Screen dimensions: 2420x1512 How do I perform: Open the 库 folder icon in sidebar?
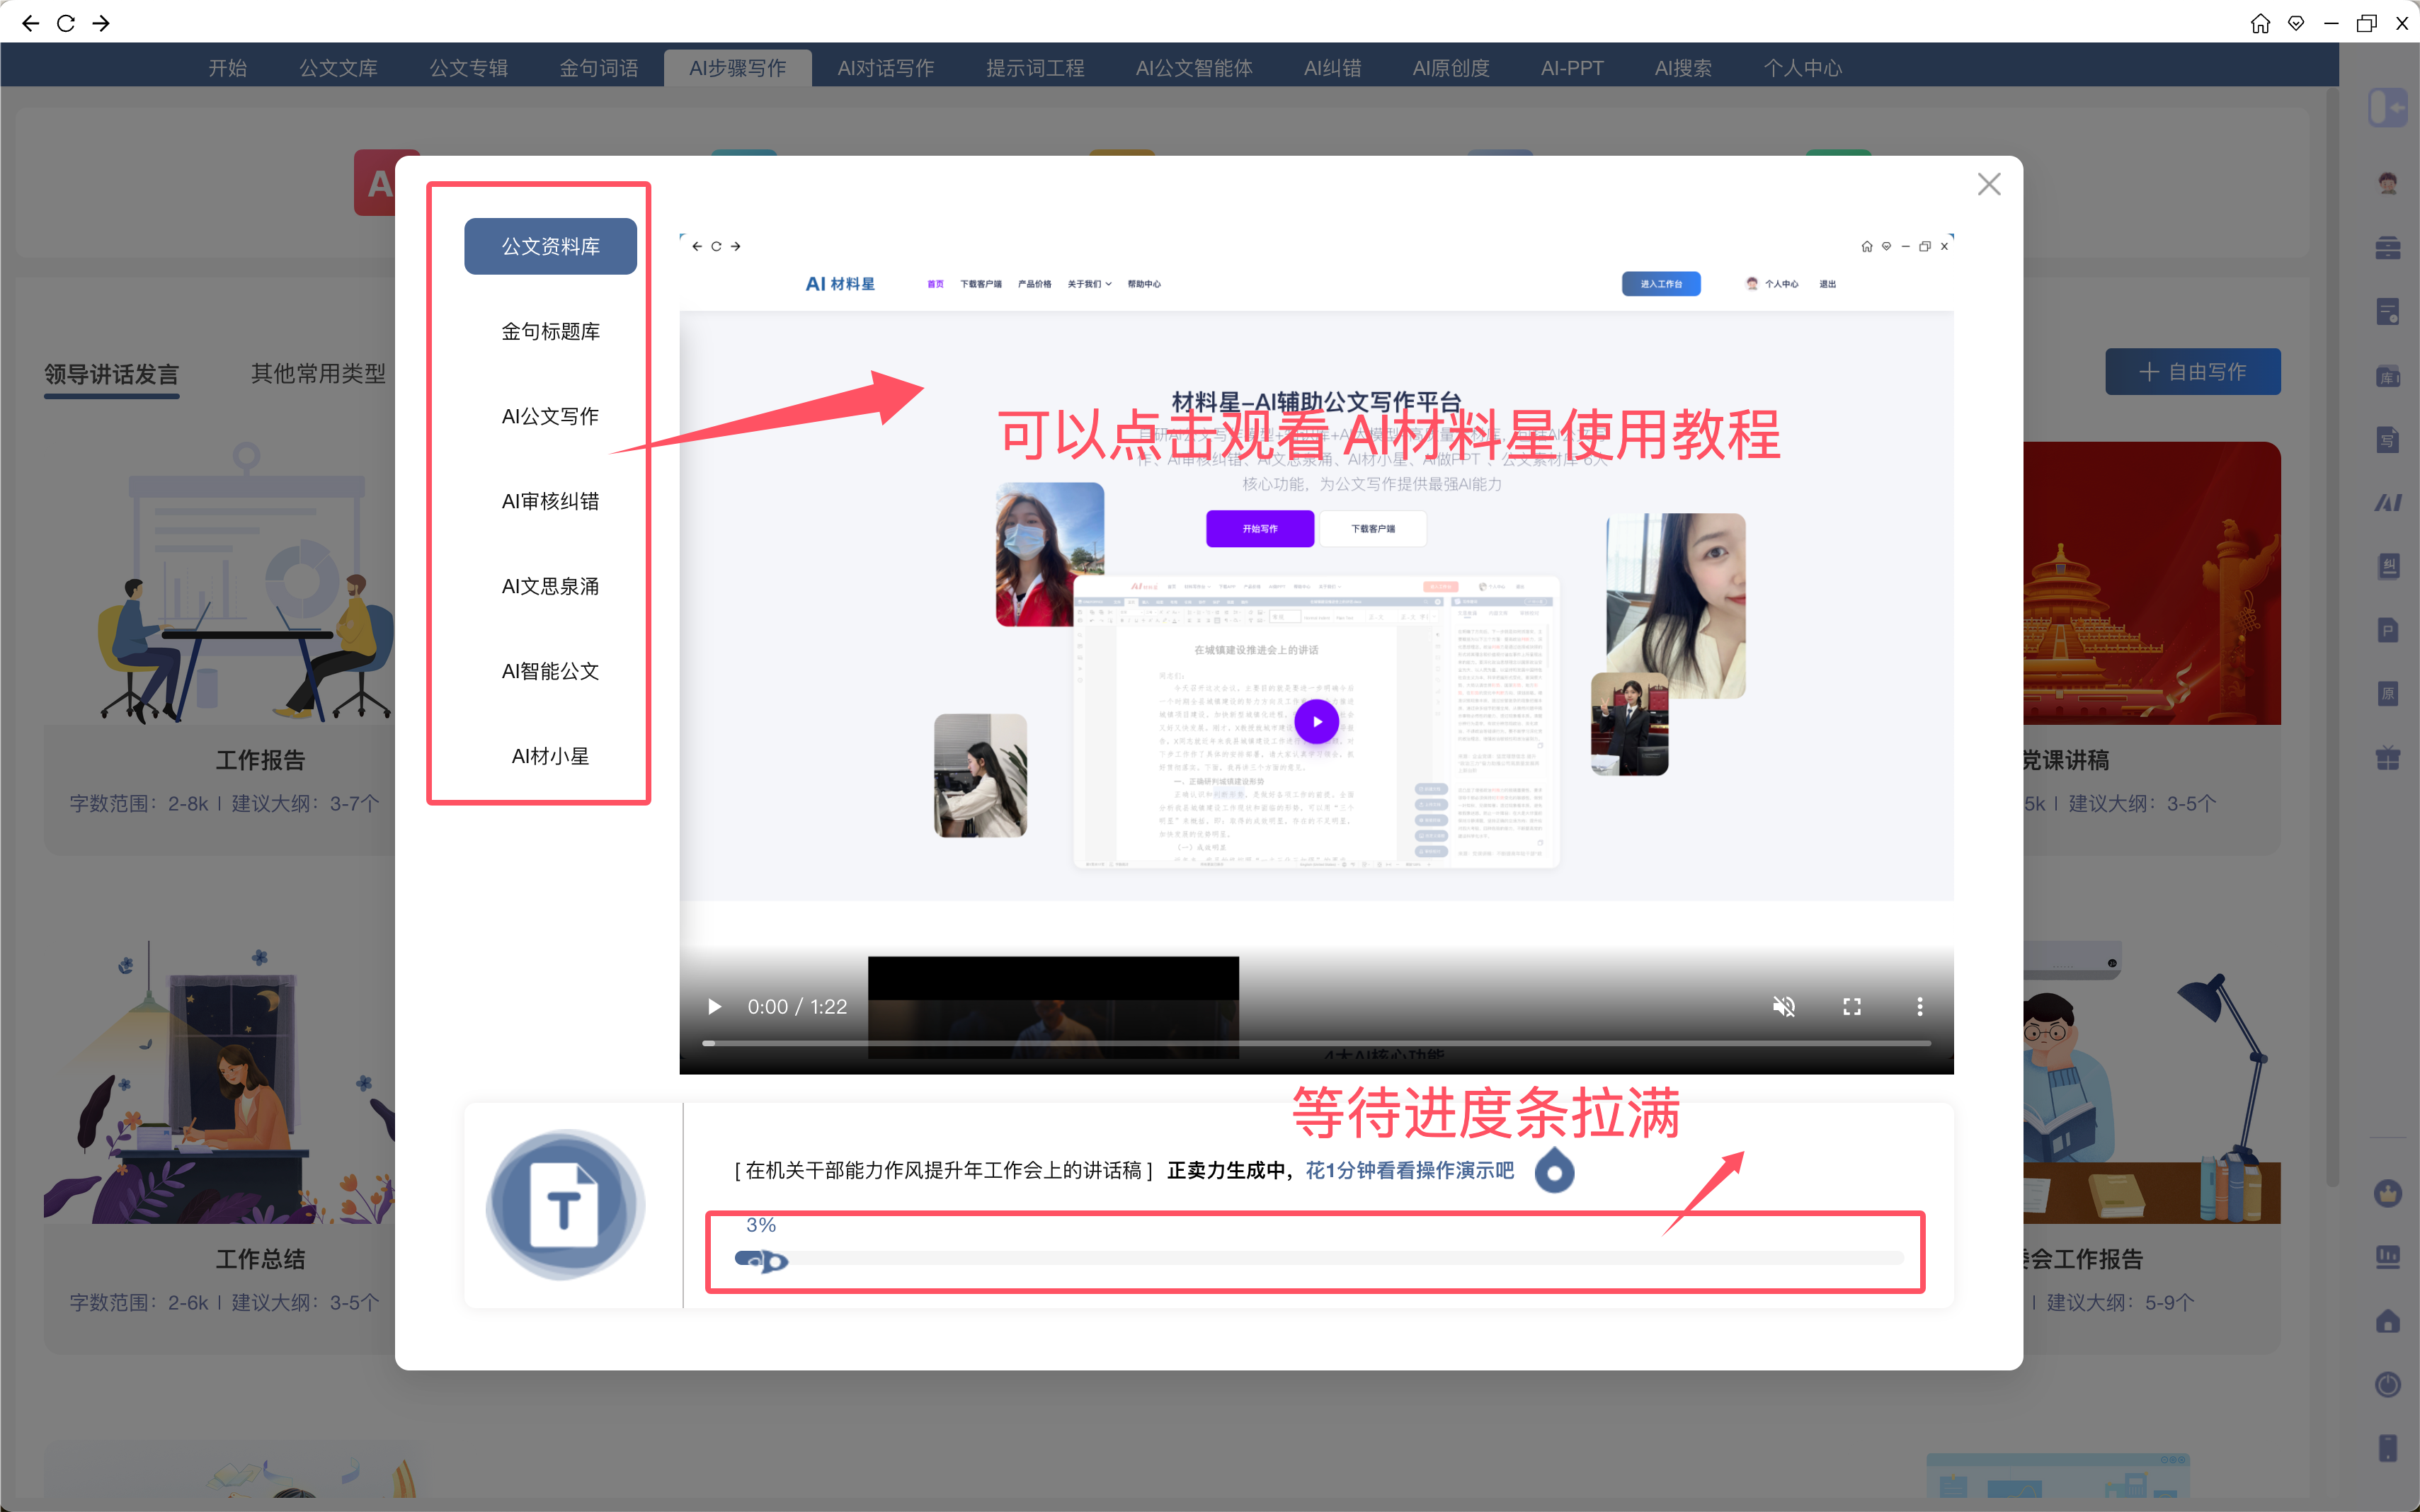pos(2387,376)
